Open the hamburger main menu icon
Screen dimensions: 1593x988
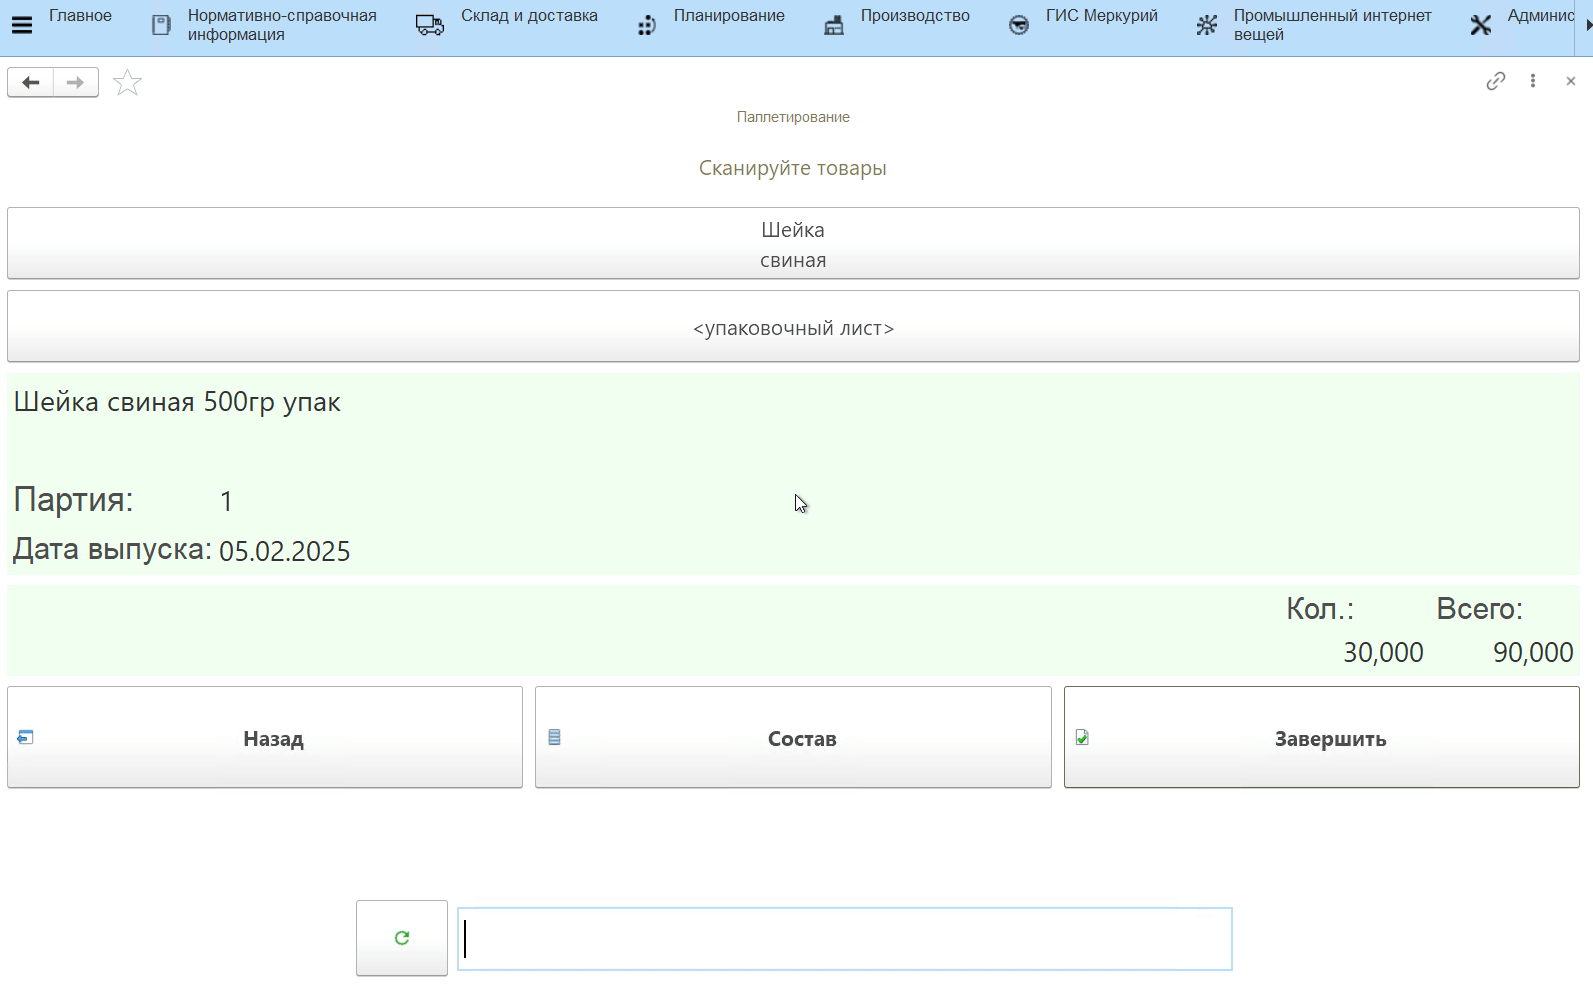click(x=21, y=25)
